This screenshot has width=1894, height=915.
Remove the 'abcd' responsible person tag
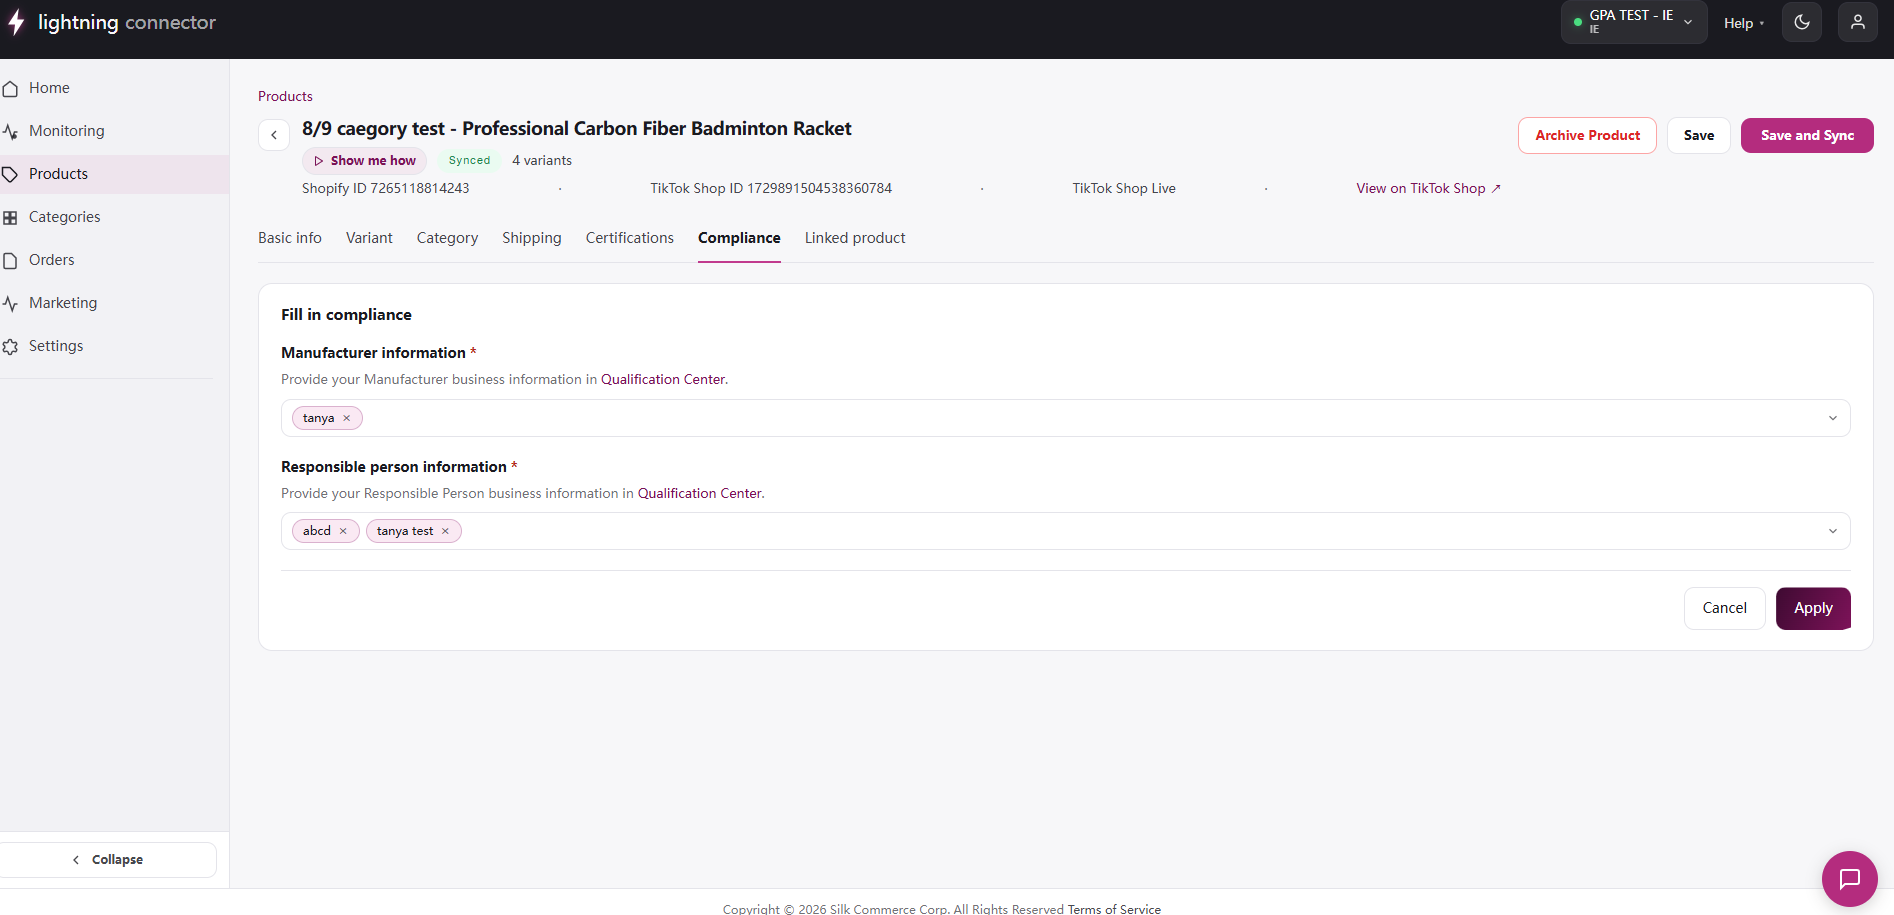(343, 531)
